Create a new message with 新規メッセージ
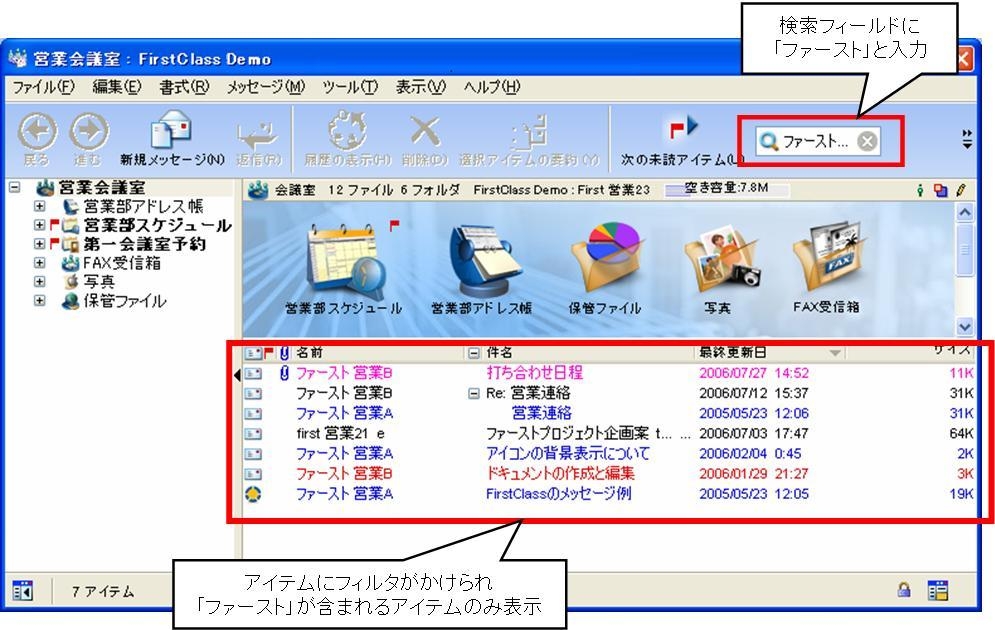The image size is (995, 630). [x=171, y=129]
